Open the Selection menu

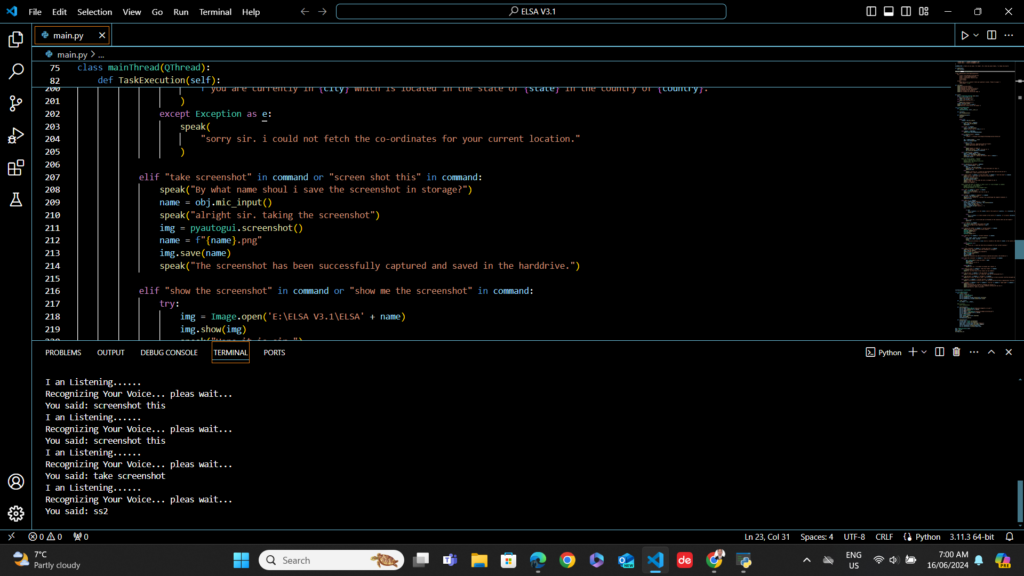click(95, 12)
